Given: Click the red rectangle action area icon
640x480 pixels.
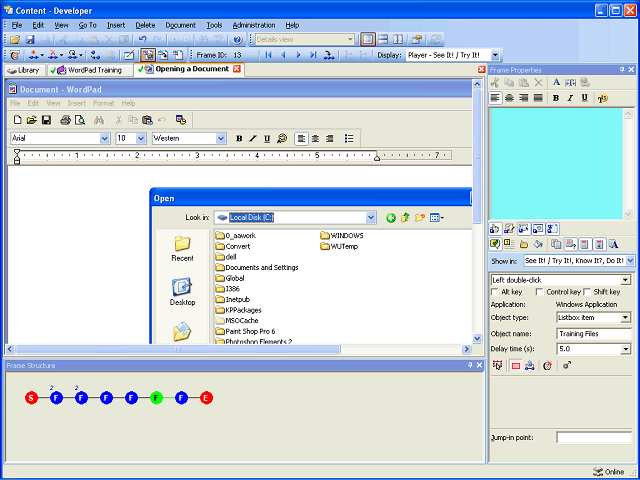Looking at the screenshot, I should 516,366.
